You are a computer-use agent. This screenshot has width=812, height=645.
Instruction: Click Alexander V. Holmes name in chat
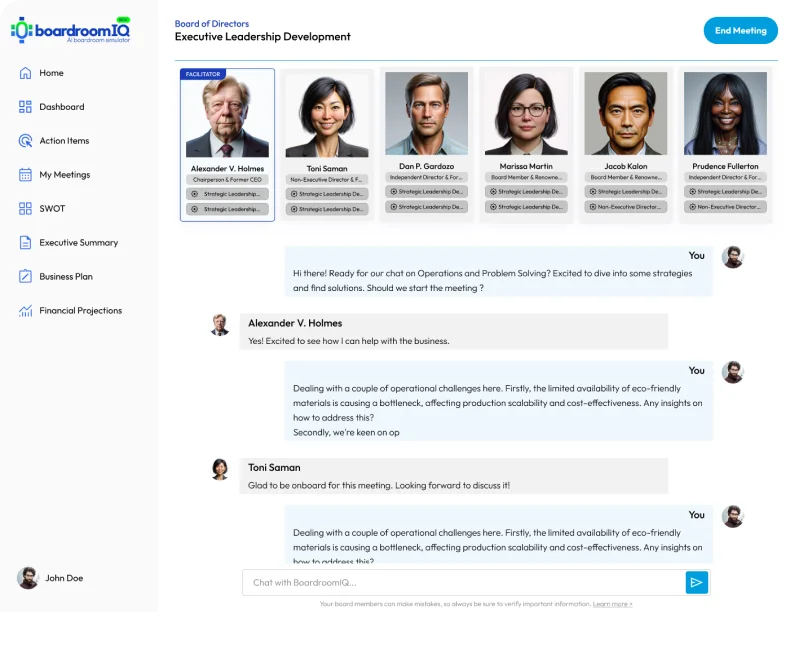tap(295, 323)
